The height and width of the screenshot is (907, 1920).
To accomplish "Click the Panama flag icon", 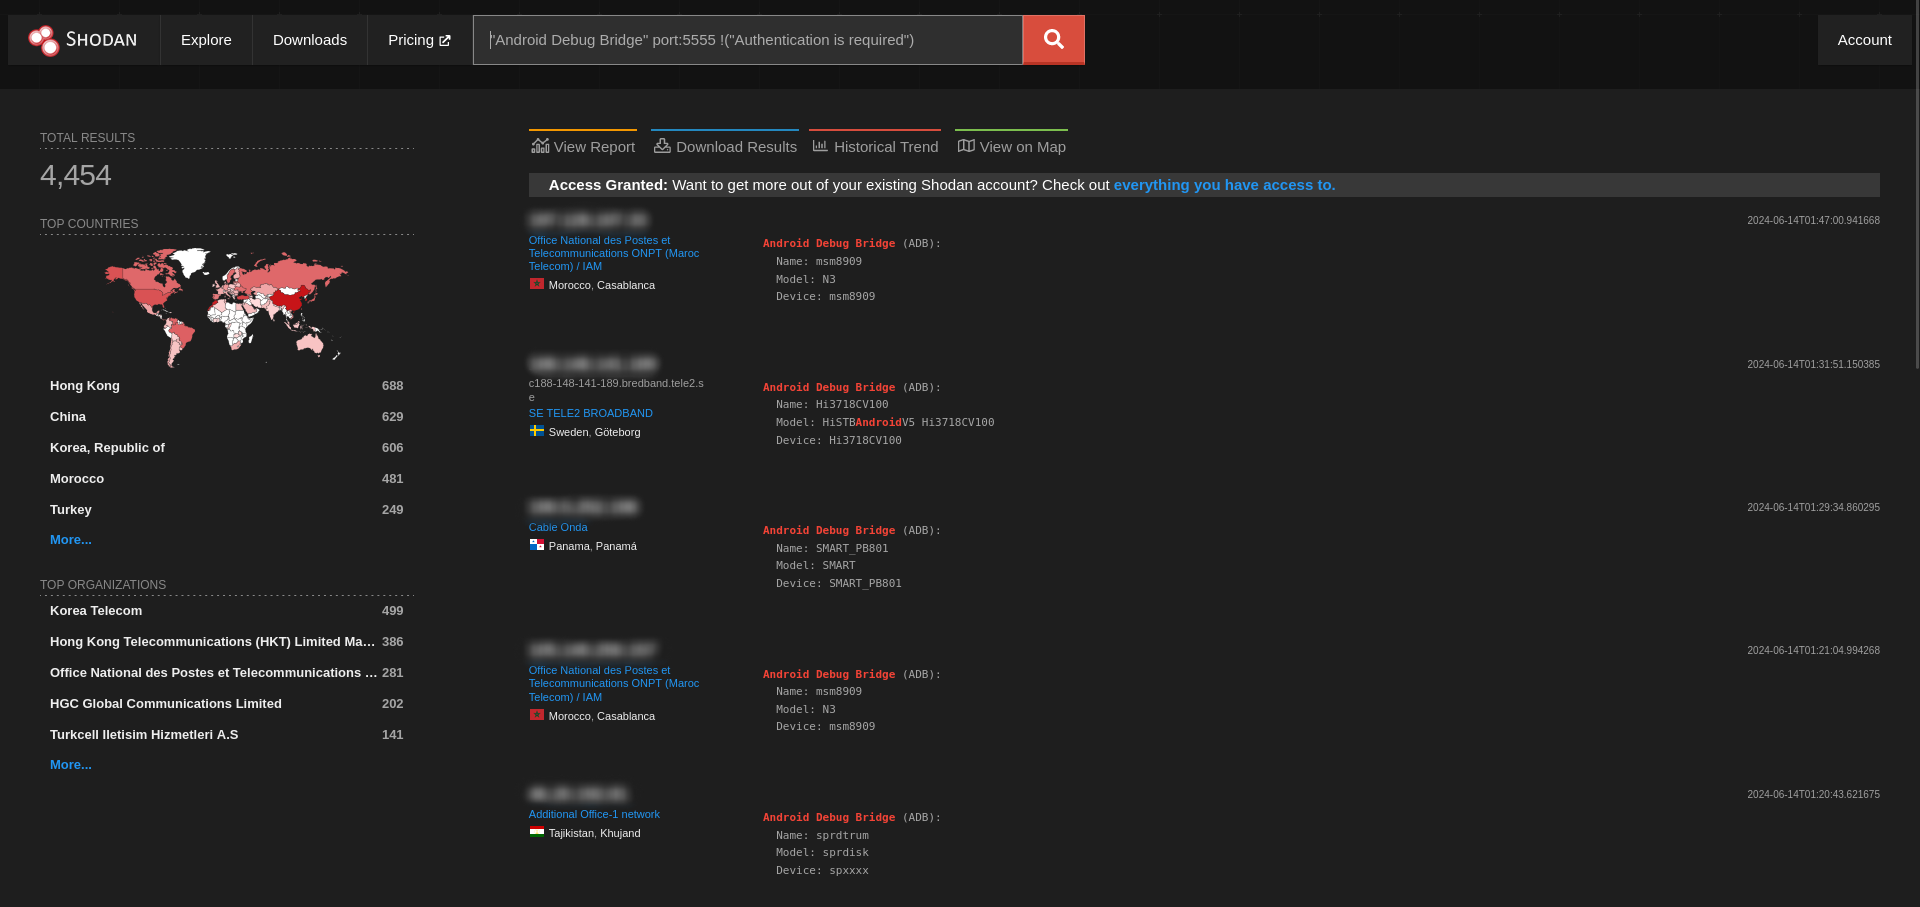I will [x=537, y=545].
